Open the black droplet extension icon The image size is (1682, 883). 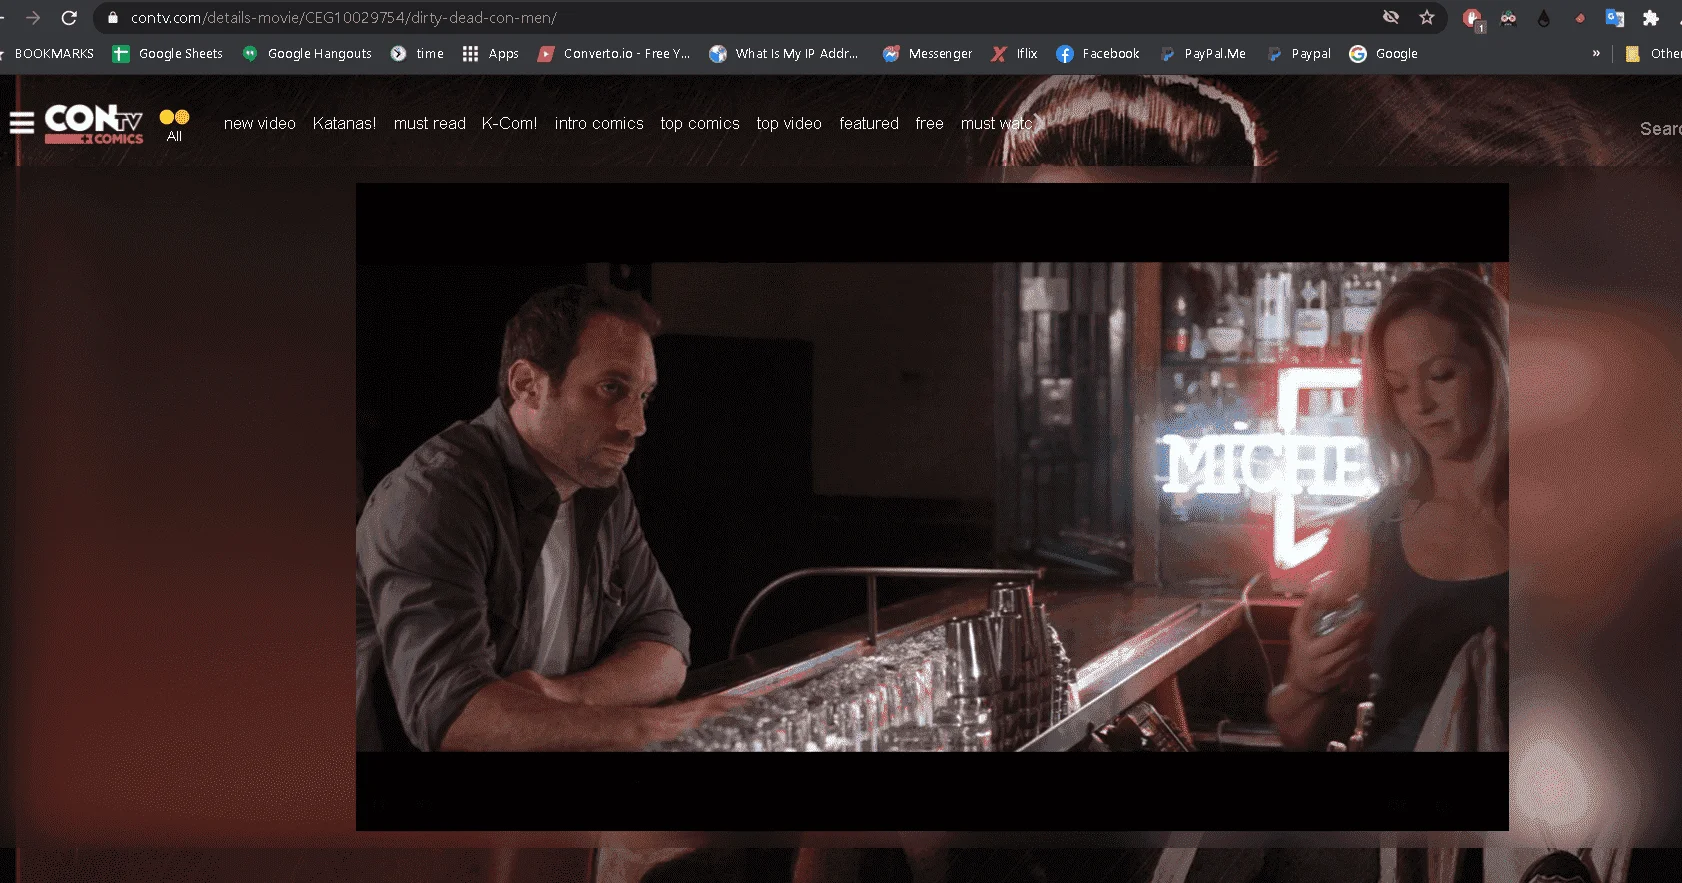tap(1544, 18)
